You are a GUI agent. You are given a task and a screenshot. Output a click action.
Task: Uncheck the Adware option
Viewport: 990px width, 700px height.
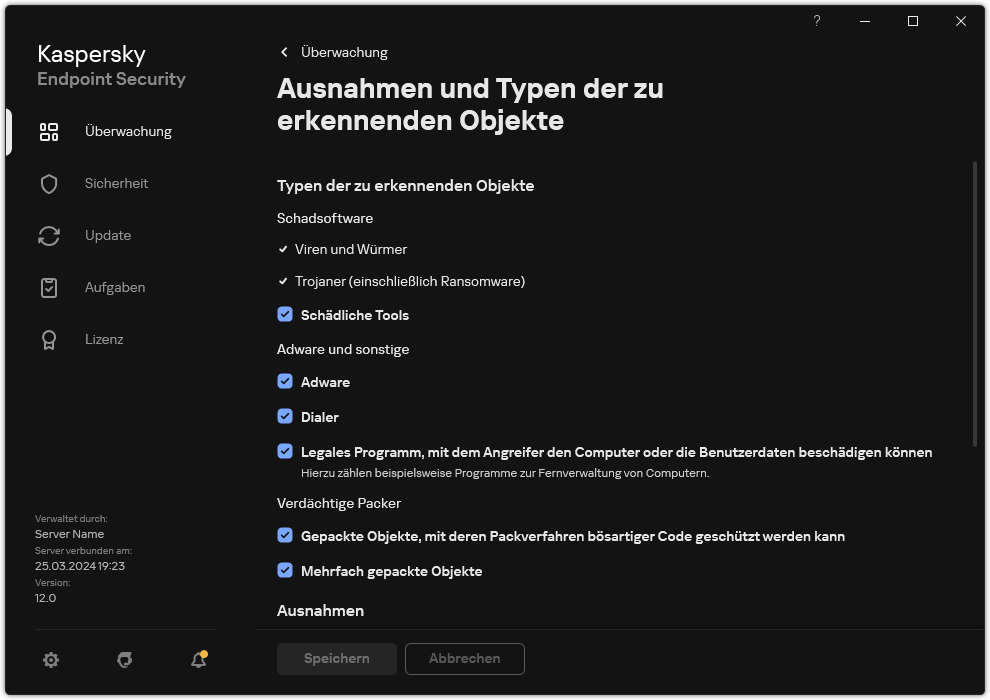[285, 381]
